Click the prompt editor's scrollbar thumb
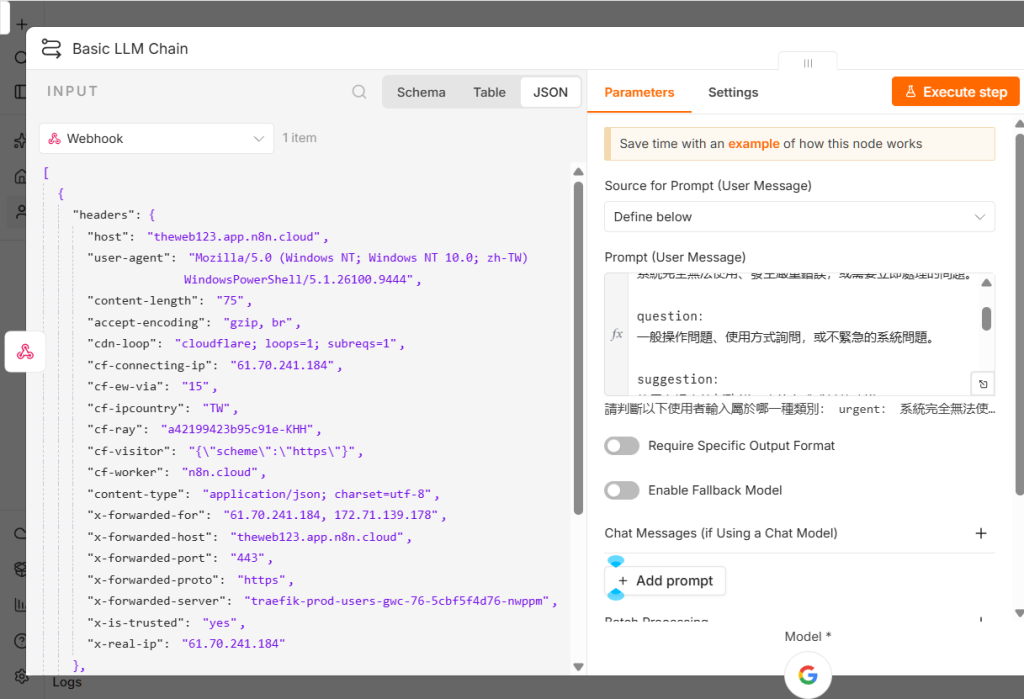Screen dimensions: 1024x699 click(986, 319)
